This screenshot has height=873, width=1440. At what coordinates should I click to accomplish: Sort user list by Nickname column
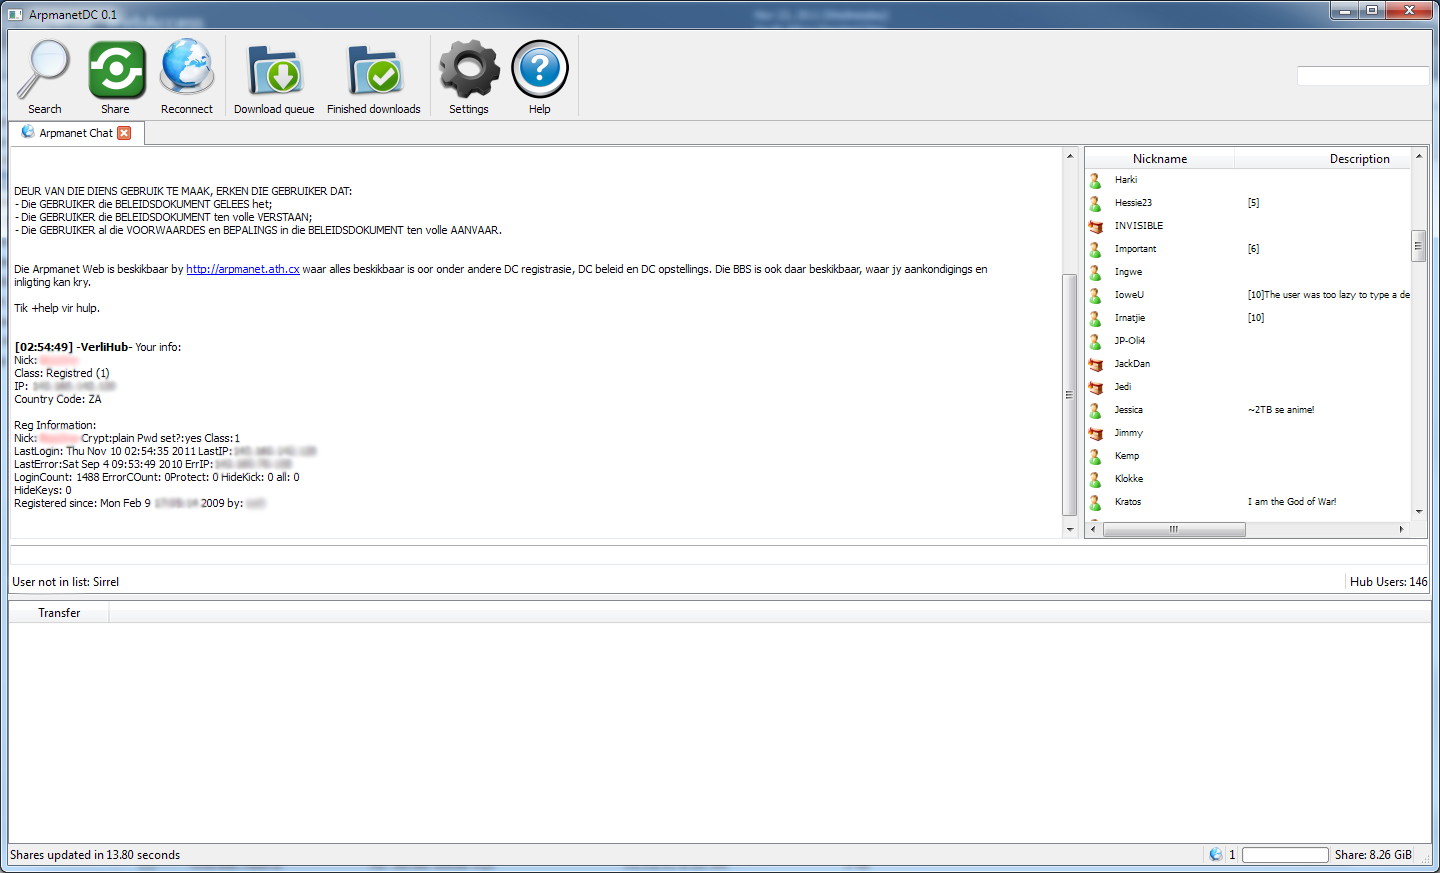[1160, 158]
